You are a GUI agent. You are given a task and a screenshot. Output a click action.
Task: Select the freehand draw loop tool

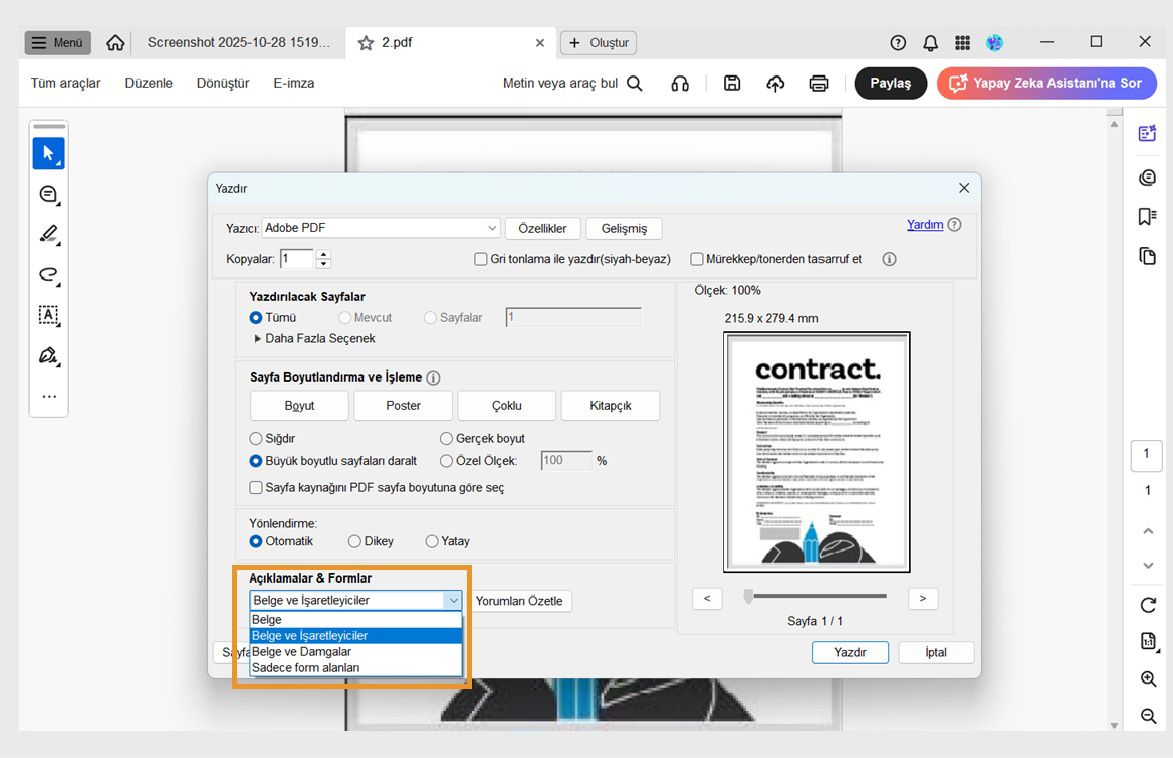[x=49, y=275]
